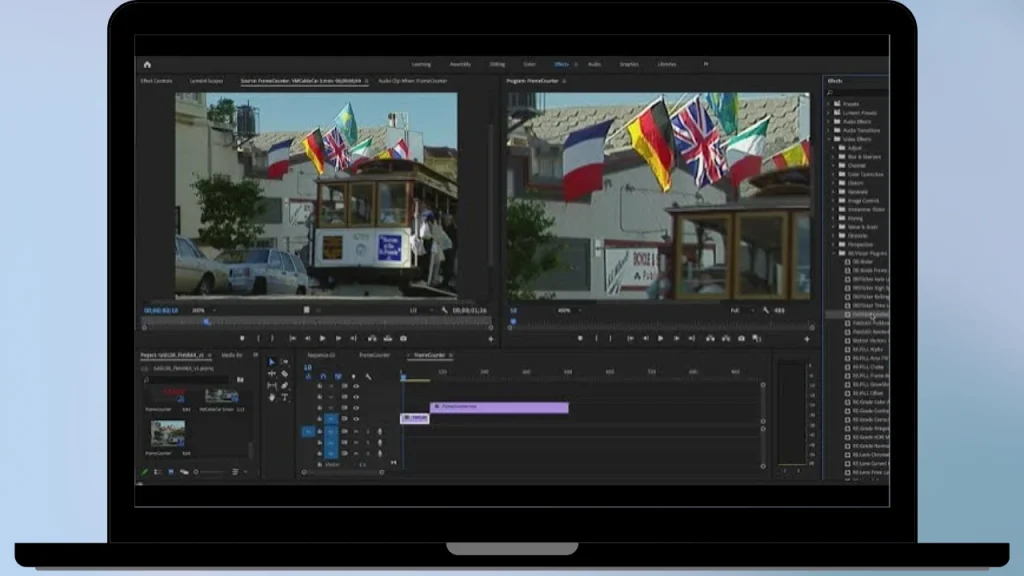The width and height of the screenshot is (1024, 576).
Task: Toggle Snap in the timeline
Action: 323,377
